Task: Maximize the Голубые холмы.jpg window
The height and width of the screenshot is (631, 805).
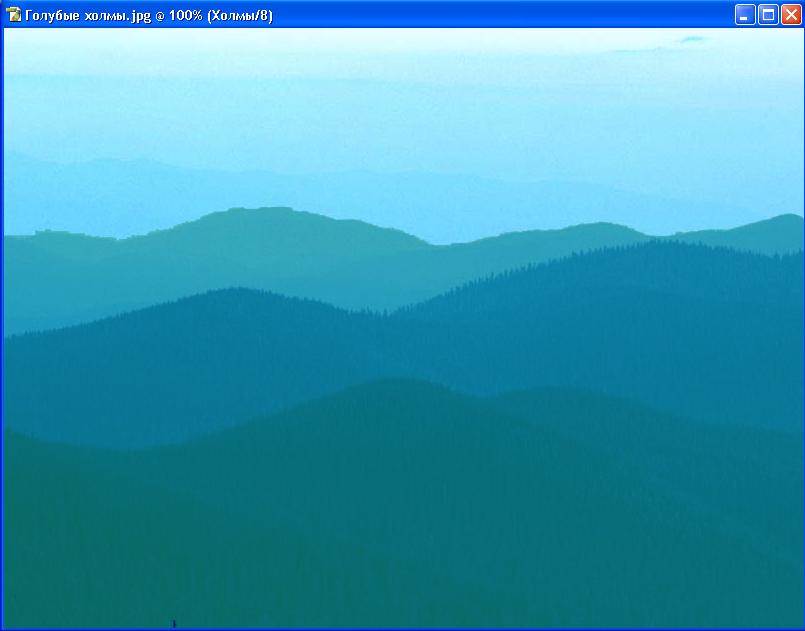Action: click(769, 15)
